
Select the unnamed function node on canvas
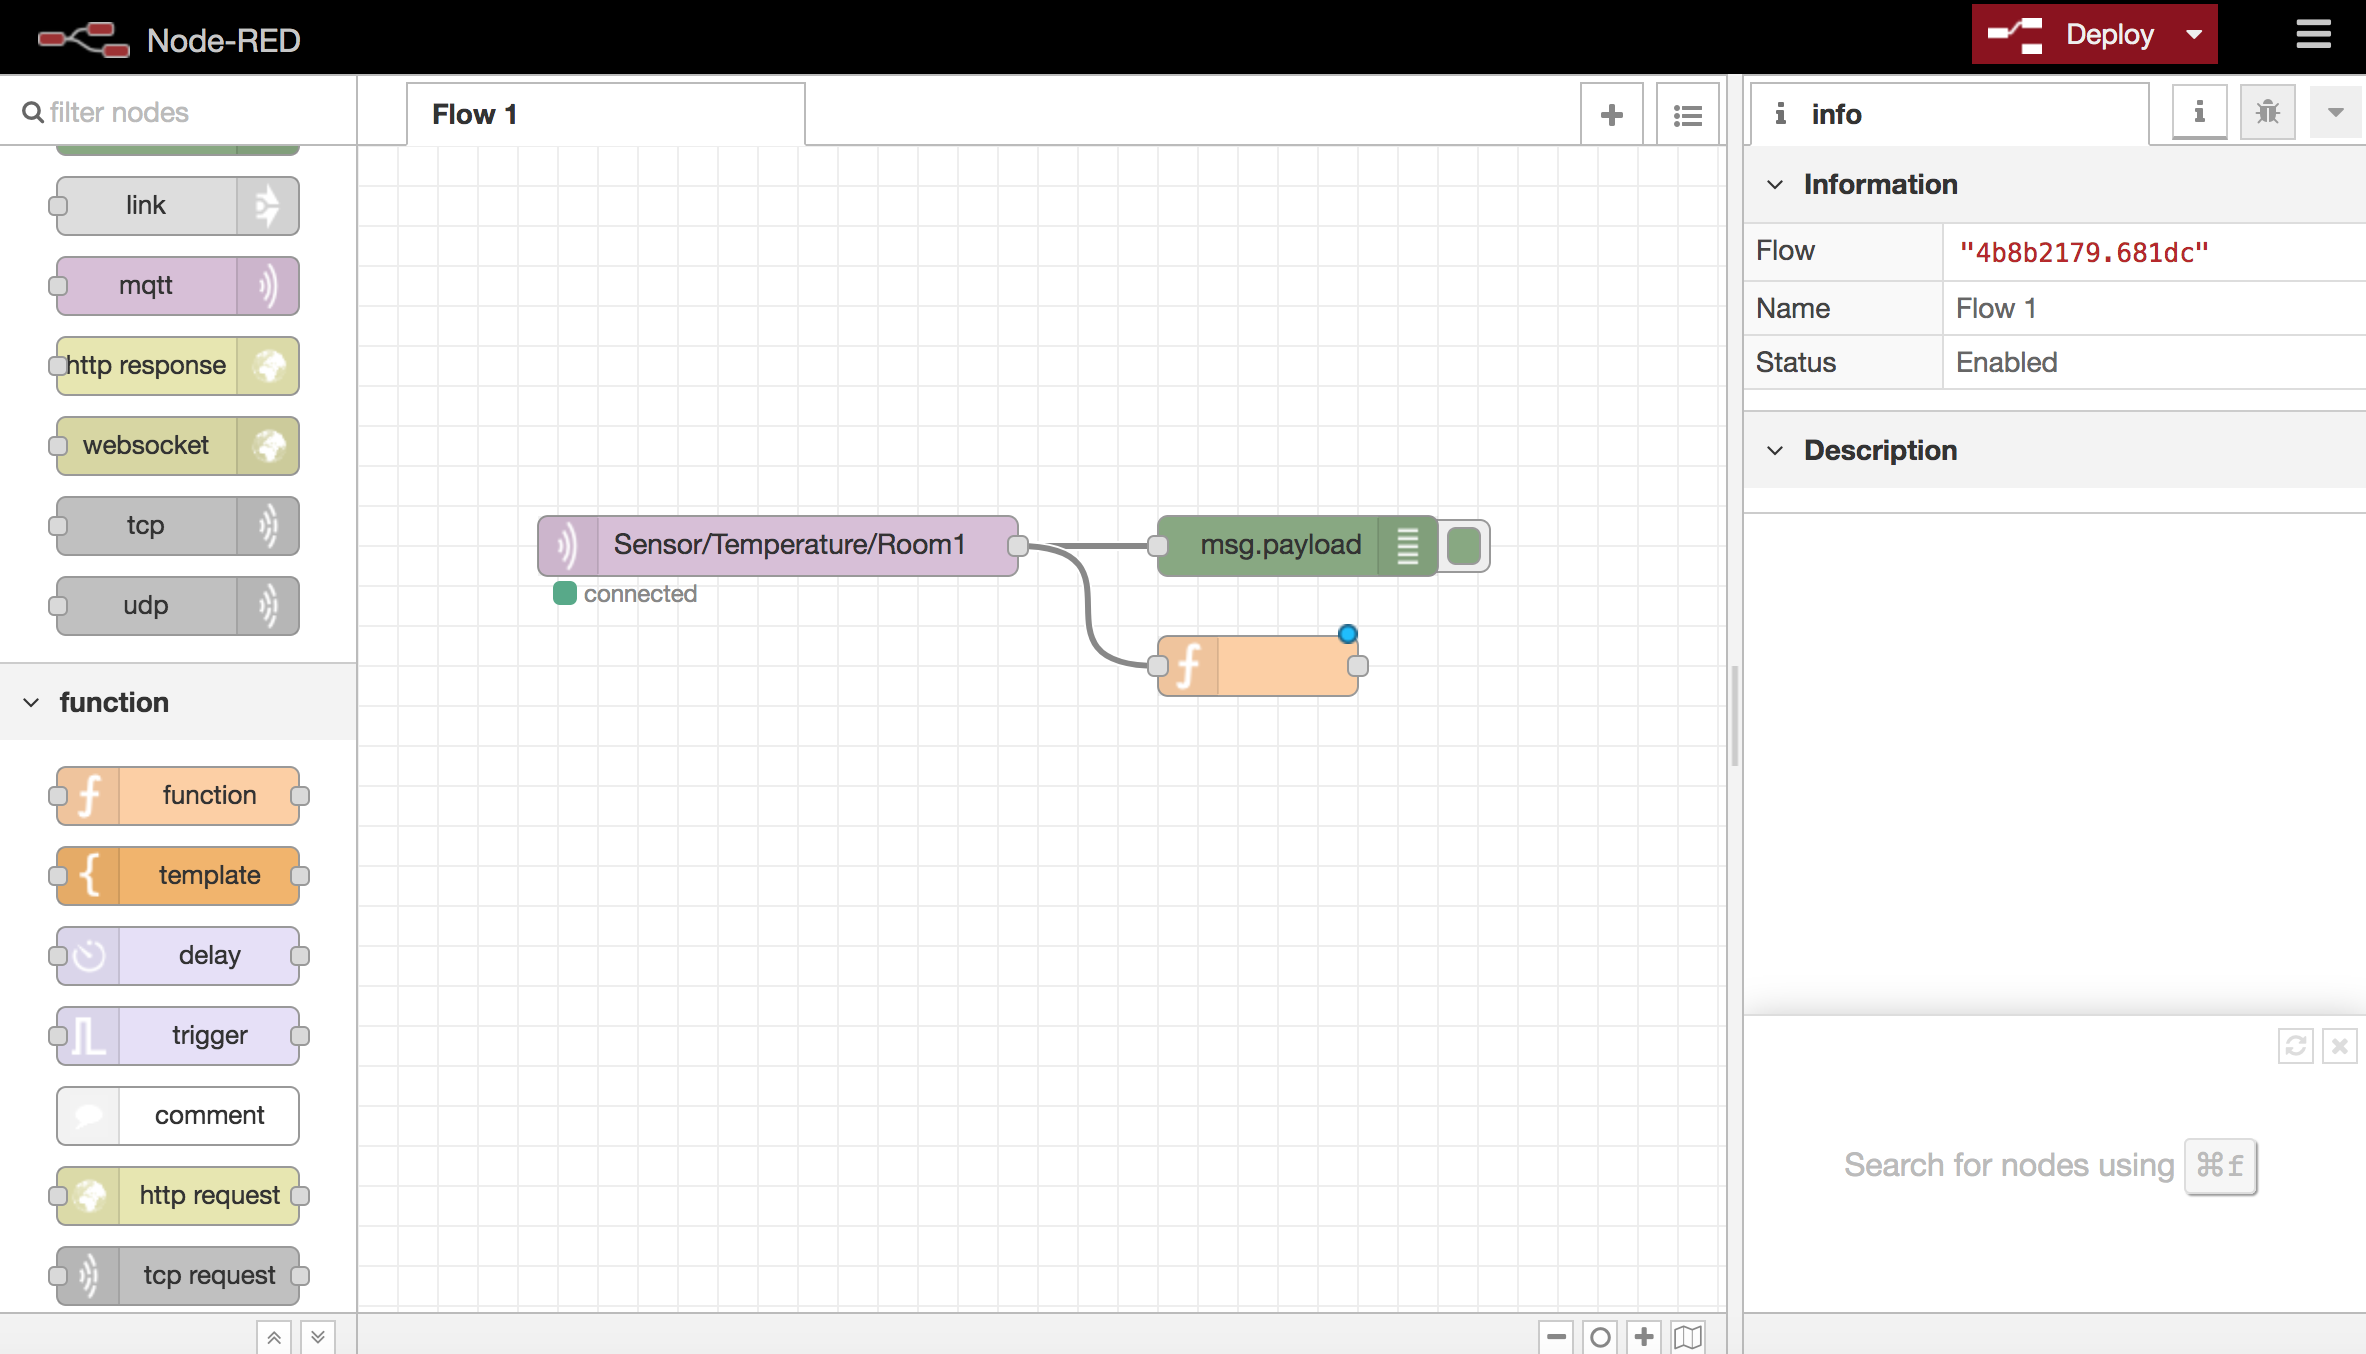click(x=1258, y=666)
